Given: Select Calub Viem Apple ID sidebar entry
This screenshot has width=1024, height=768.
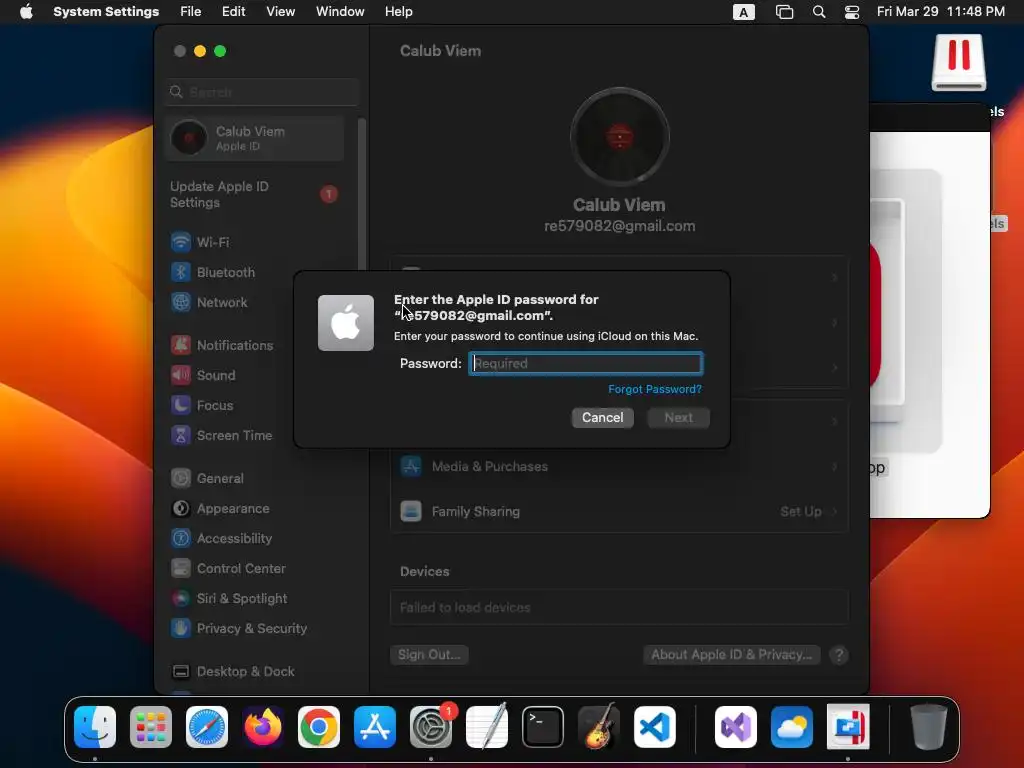Looking at the screenshot, I should (x=255, y=138).
